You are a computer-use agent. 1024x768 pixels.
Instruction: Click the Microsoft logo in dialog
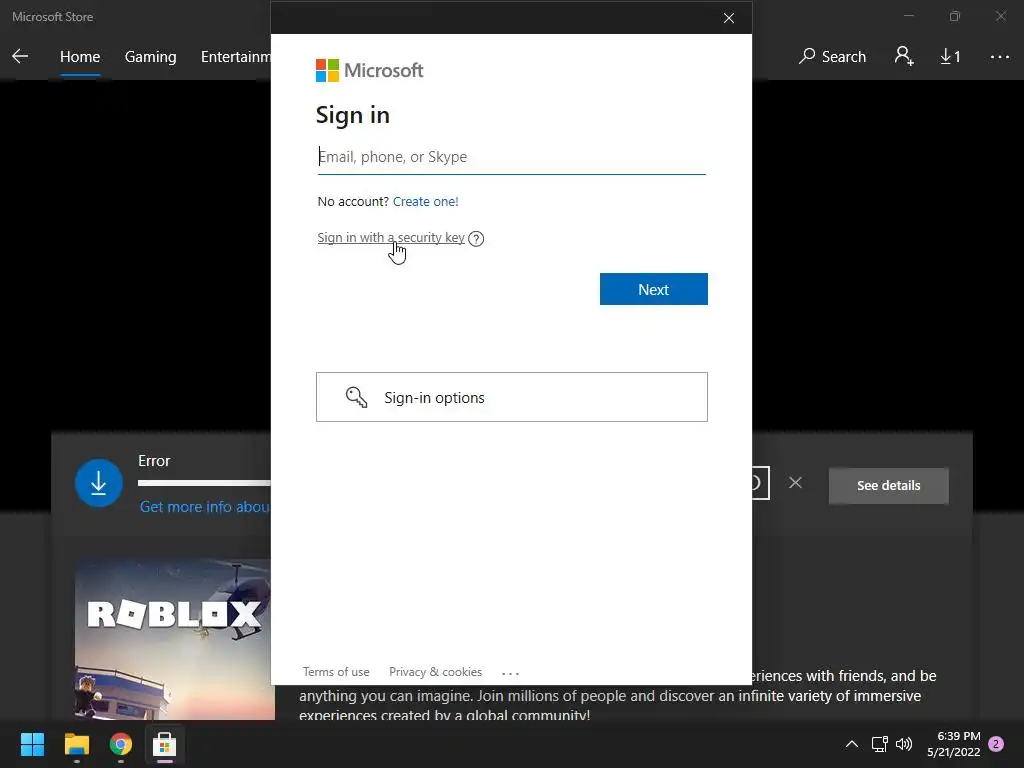[369, 71]
